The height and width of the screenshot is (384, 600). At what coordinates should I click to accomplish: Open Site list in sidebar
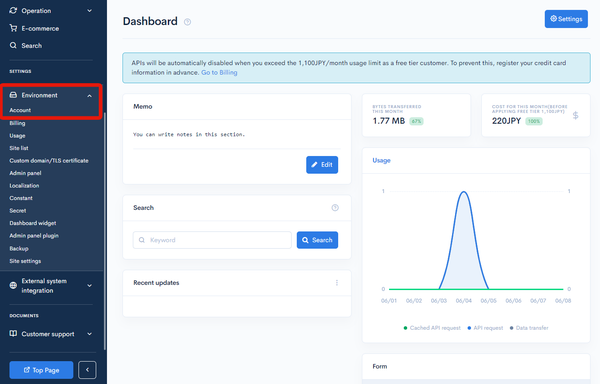(19, 148)
